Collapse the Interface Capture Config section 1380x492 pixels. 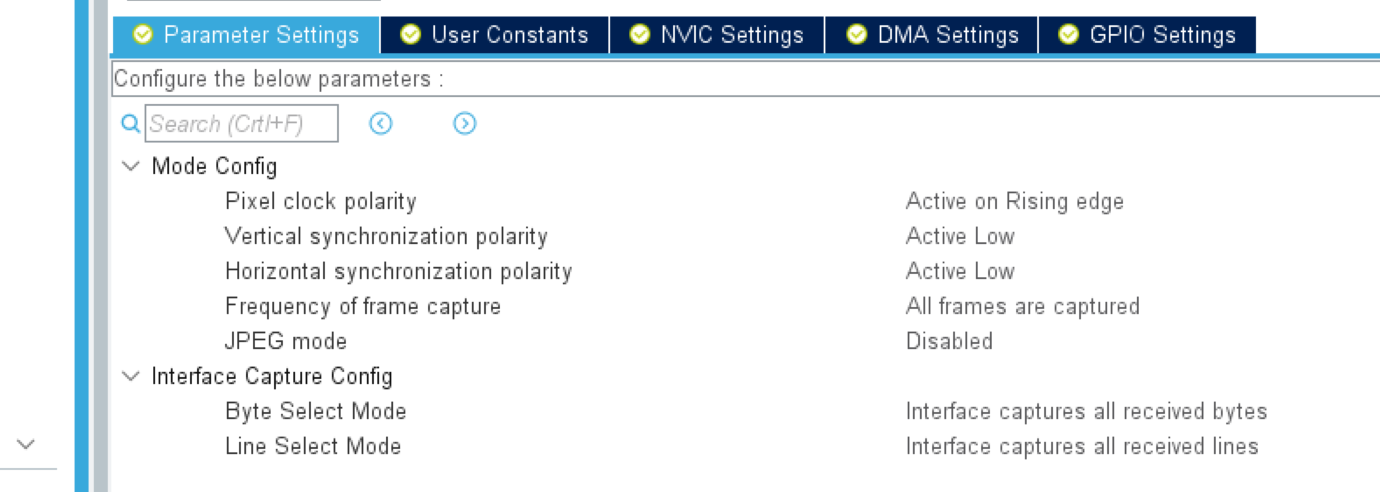[x=130, y=376]
